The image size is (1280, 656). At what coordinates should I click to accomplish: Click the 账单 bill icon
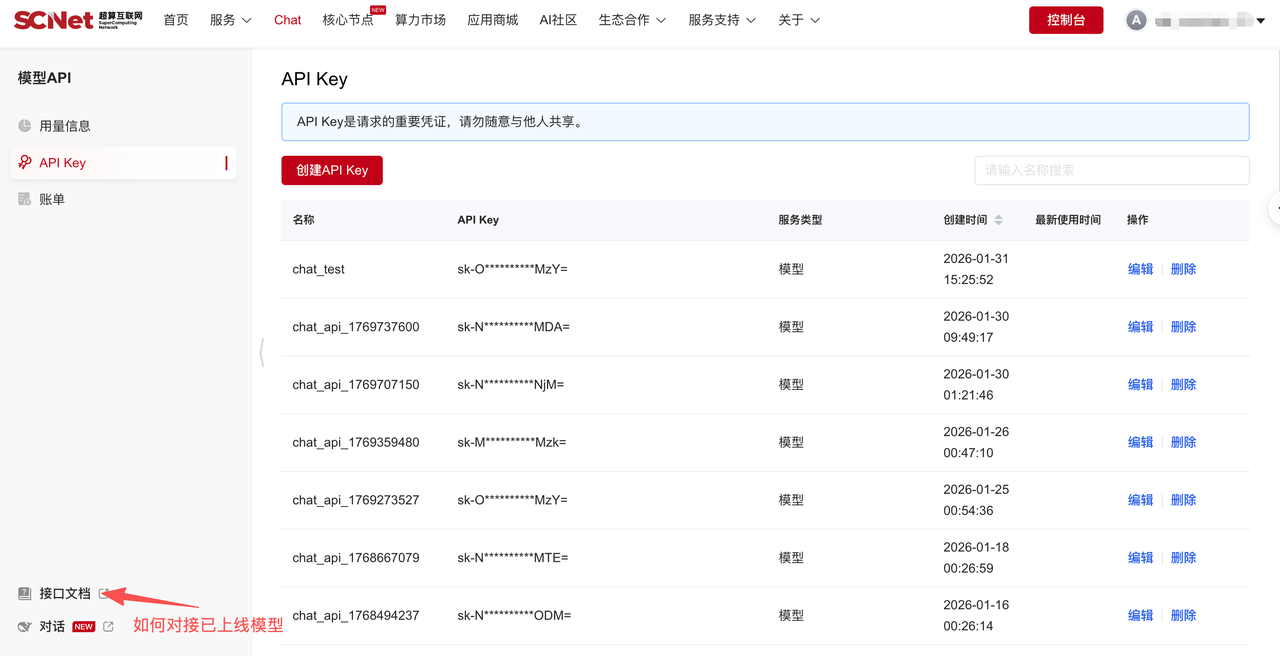25,200
